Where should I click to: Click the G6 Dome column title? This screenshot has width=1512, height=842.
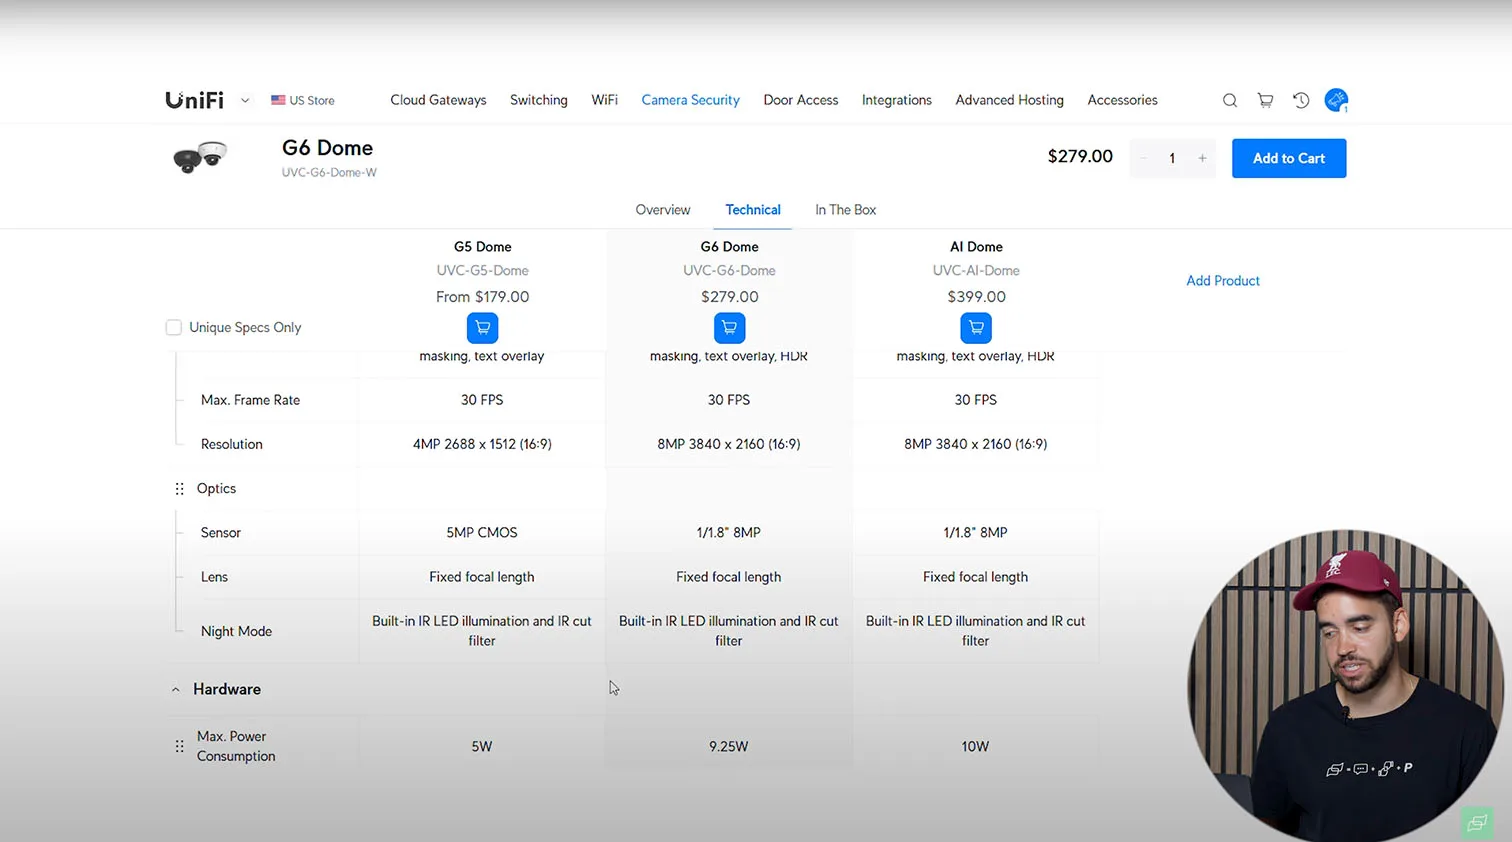pos(729,247)
